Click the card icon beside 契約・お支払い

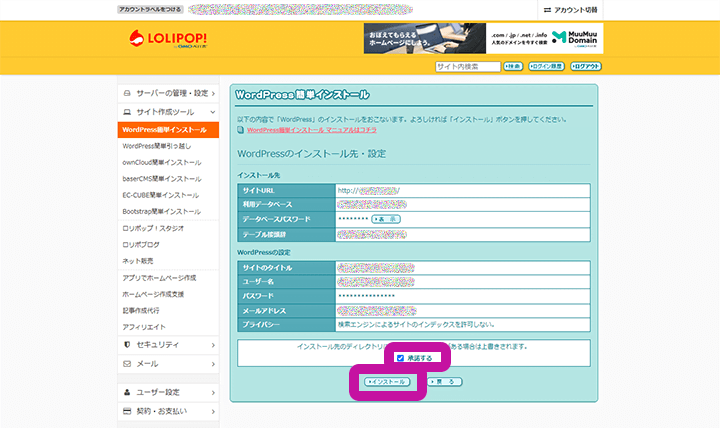click(x=127, y=411)
